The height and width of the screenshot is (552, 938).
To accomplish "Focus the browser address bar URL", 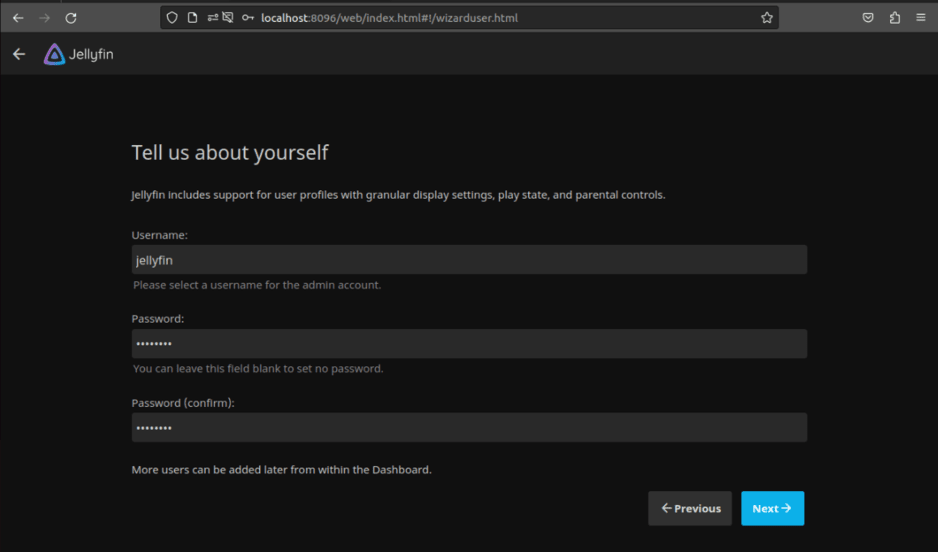I will 389,18.
